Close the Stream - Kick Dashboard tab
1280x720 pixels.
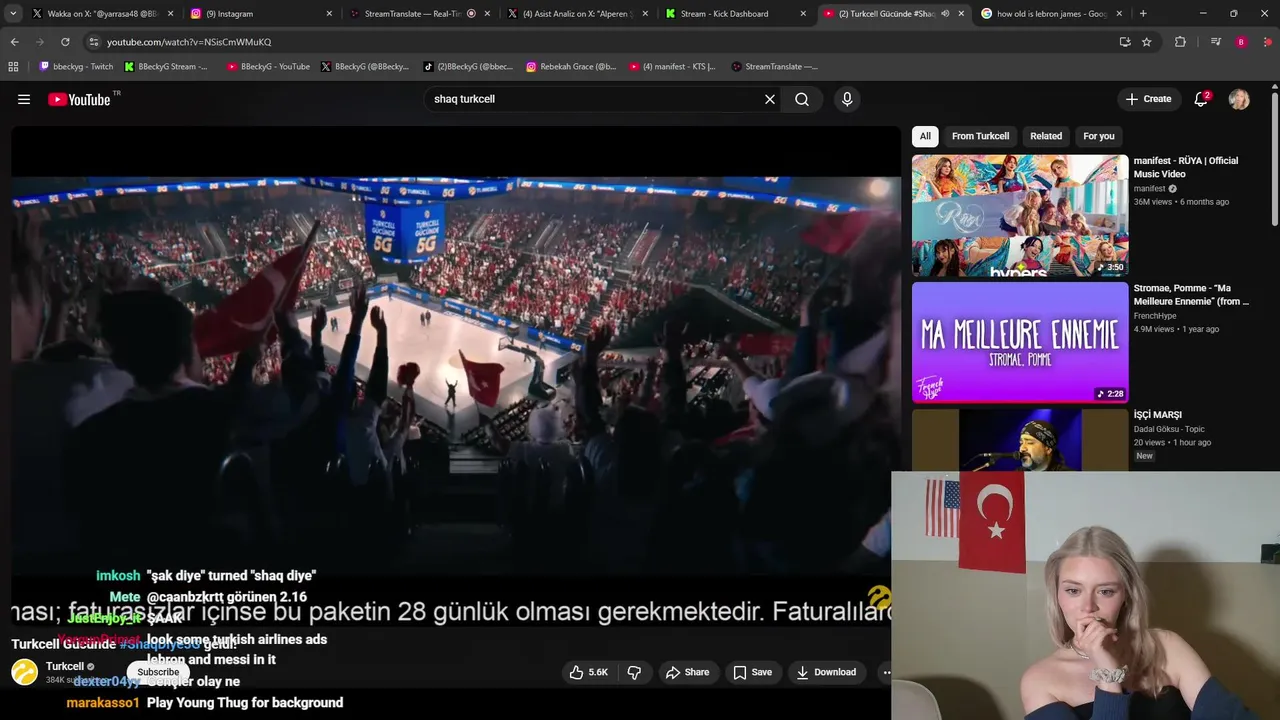click(803, 14)
